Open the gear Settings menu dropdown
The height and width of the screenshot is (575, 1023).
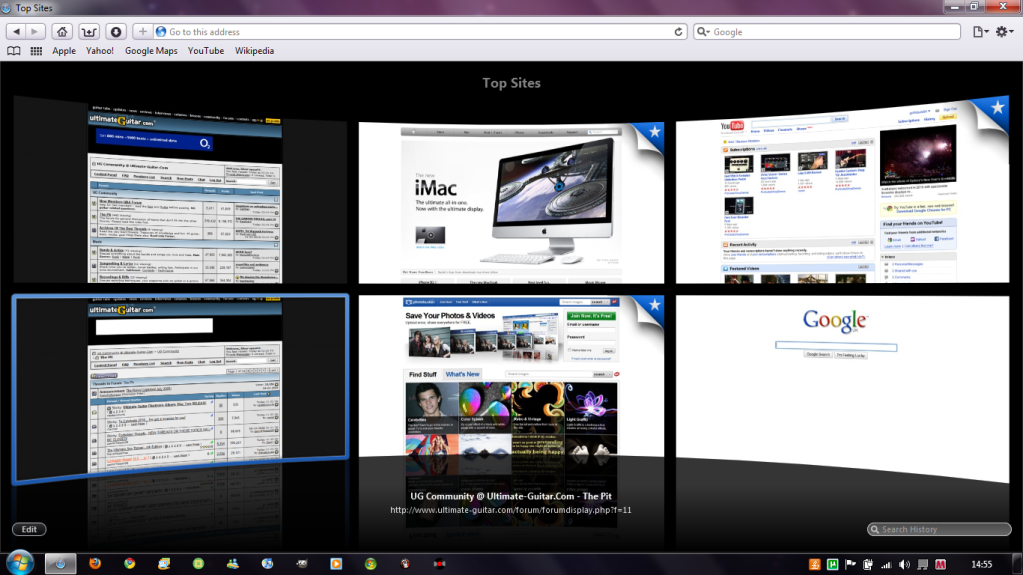coord(1004,31)
